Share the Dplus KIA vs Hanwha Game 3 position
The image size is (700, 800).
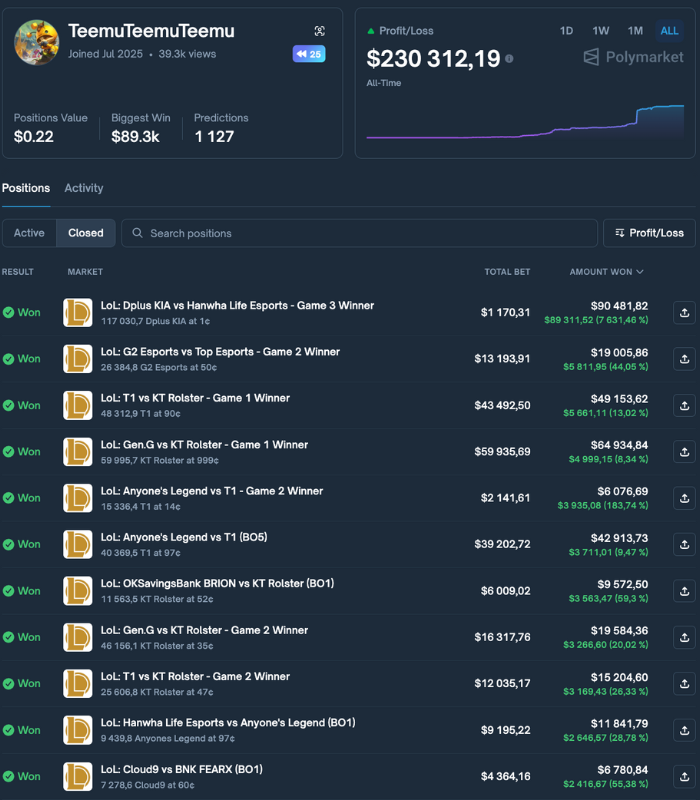coord(684,312)
